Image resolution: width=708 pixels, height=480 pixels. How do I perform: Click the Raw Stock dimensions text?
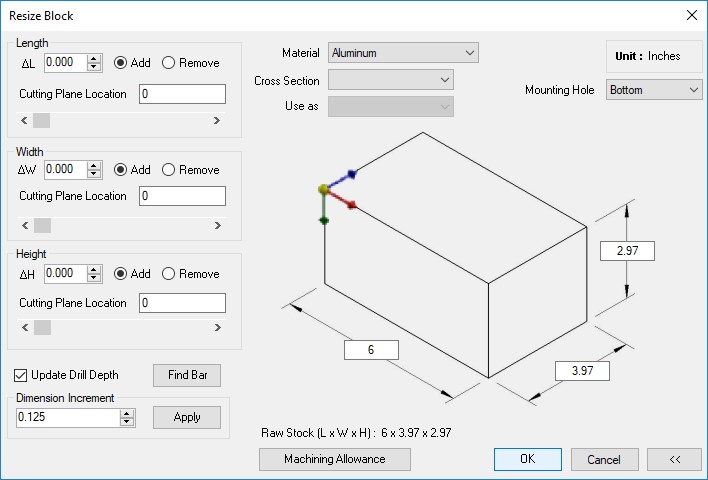(356, 433)
